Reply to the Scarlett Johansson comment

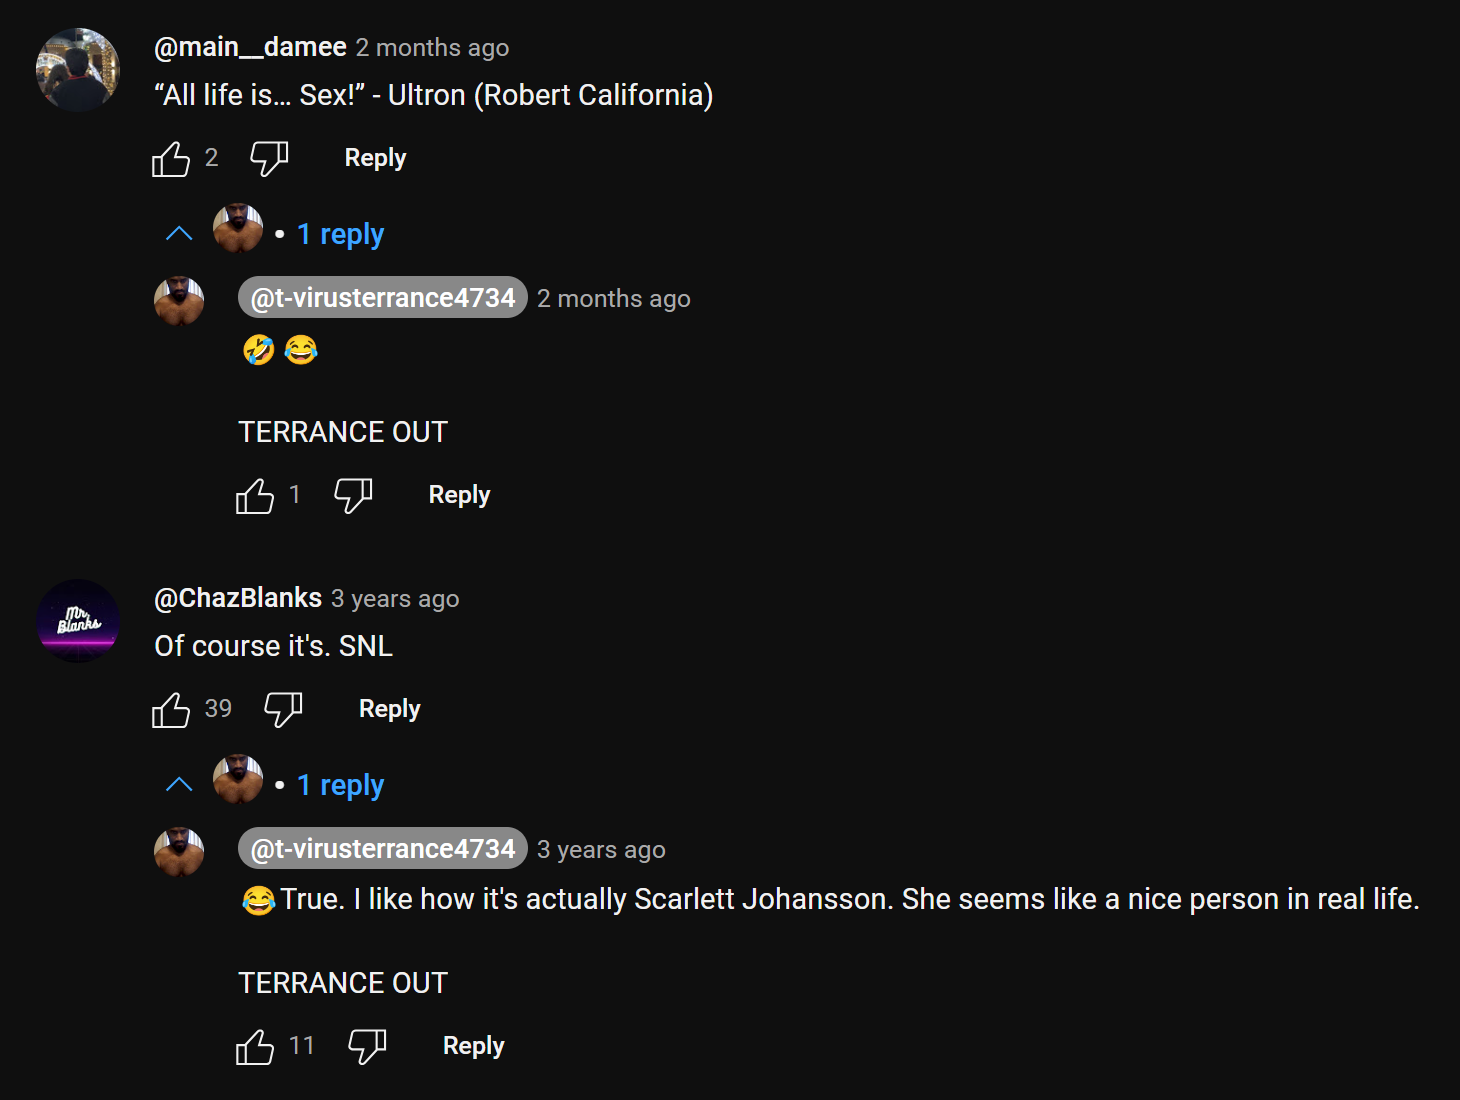[x=473, y=1046]
